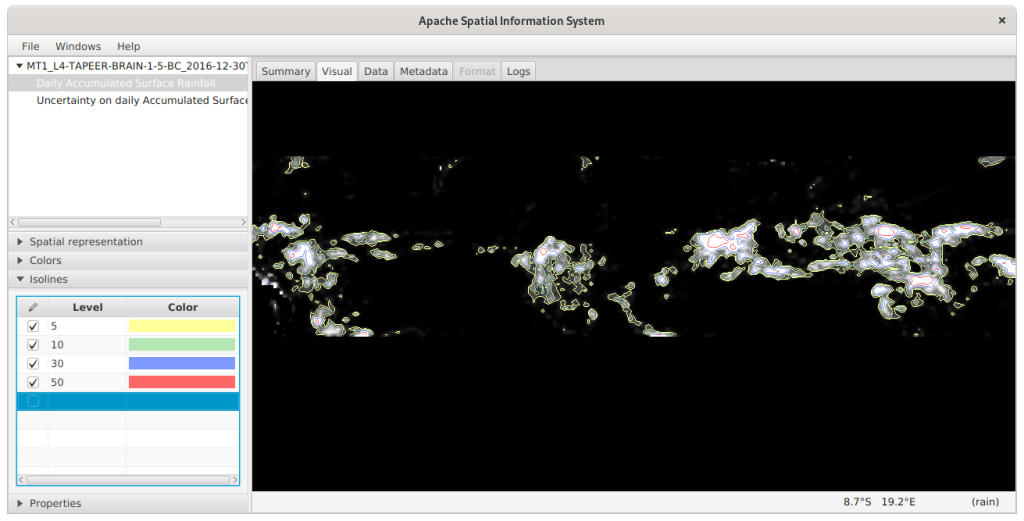
Task: Expand the Colors section
Action: (20, 260)
